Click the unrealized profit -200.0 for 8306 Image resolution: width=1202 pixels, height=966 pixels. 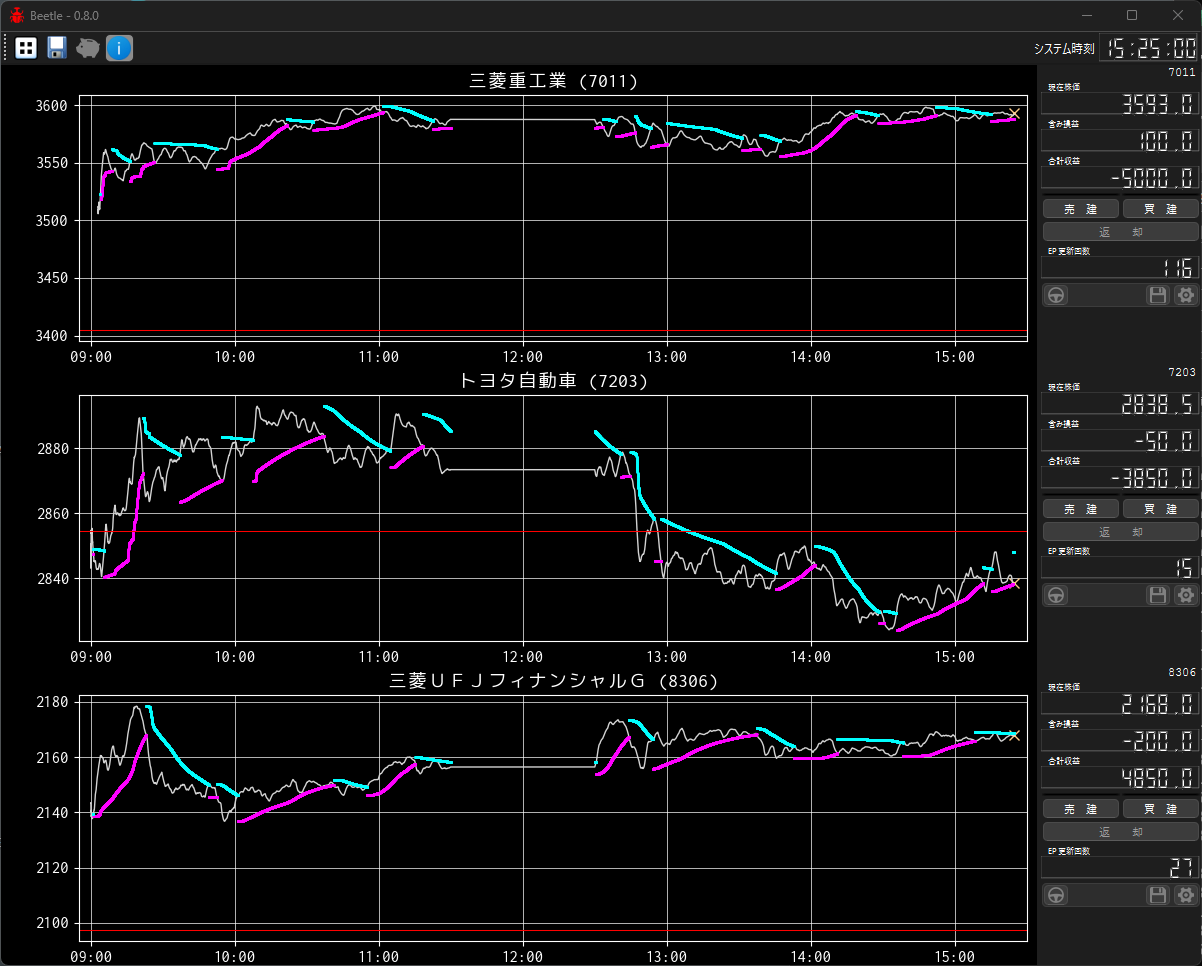click(x=1120, y=741)
